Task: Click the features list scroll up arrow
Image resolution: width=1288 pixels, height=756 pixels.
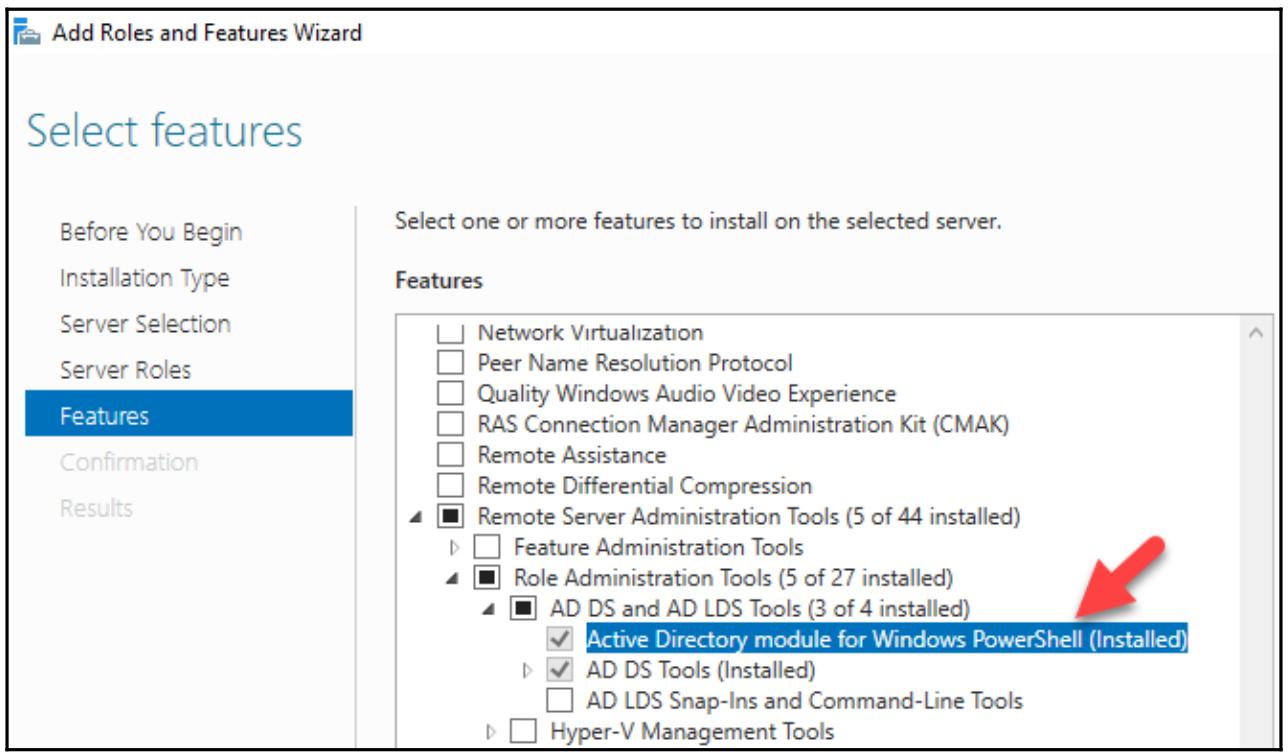Action: click(x=1257, y=333)
